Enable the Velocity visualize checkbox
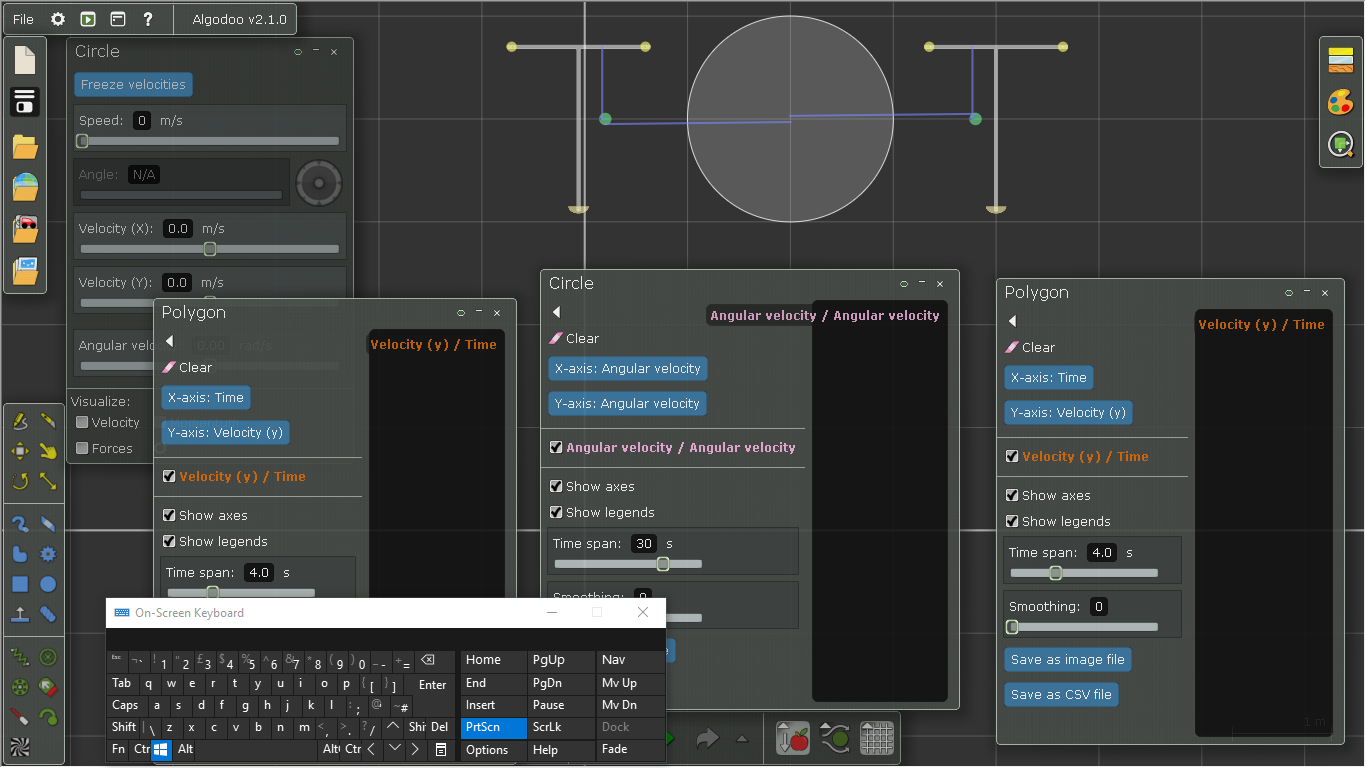The image size is (1366, 768). point(83,422)
